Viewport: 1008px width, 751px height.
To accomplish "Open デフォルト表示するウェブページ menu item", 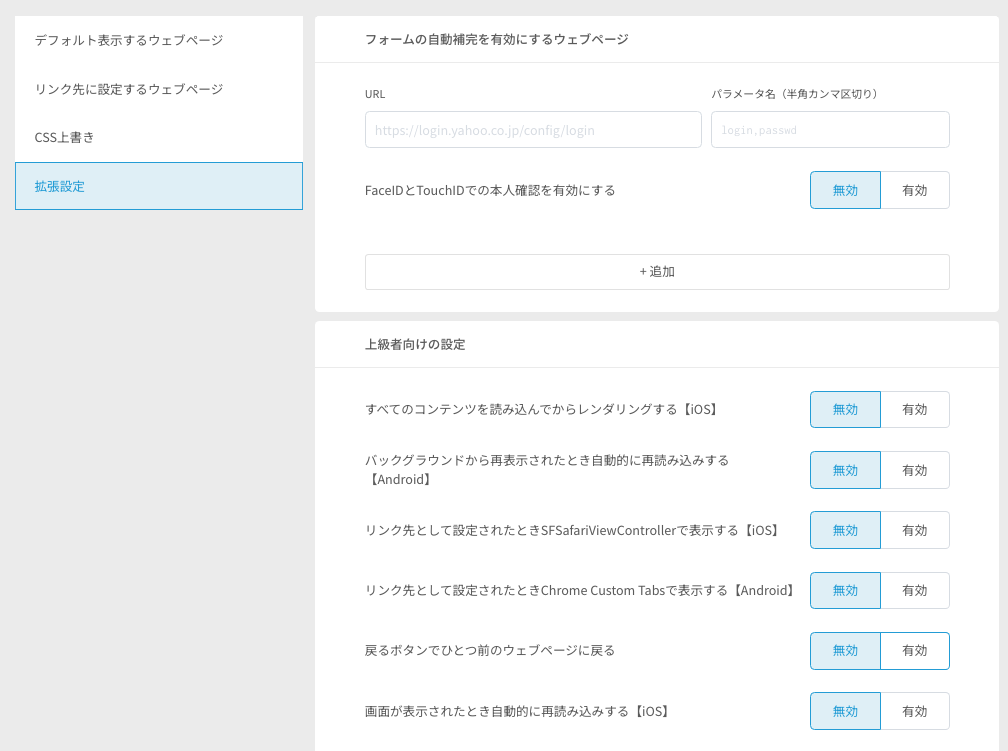I will (x=159, y=40).
